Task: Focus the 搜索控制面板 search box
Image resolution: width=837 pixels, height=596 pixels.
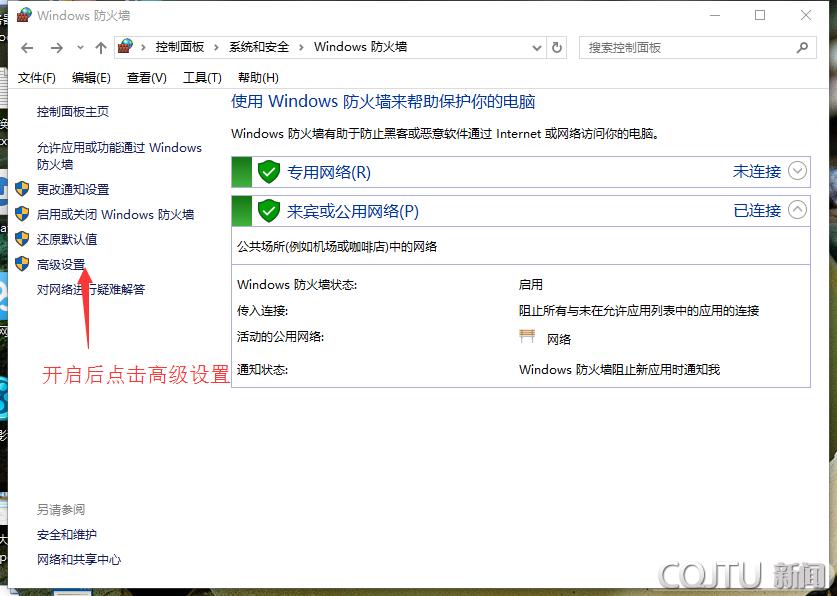Action: click(697, 48)
